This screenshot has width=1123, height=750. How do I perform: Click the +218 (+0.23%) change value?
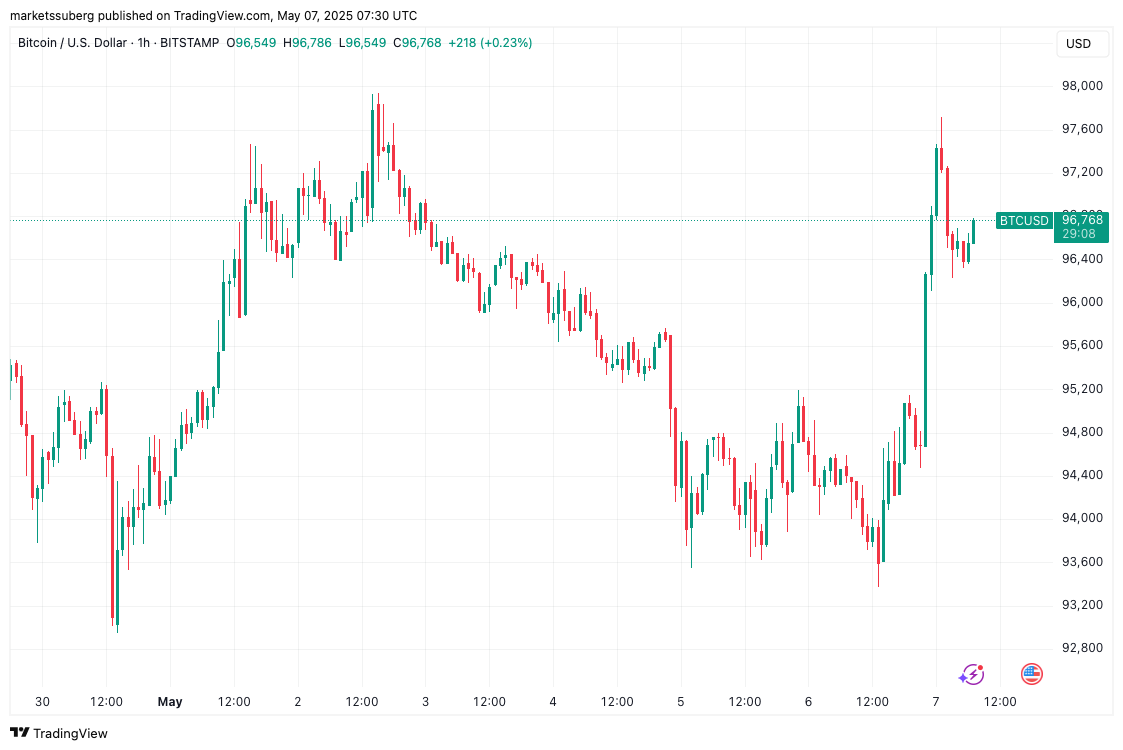[490, 43]
